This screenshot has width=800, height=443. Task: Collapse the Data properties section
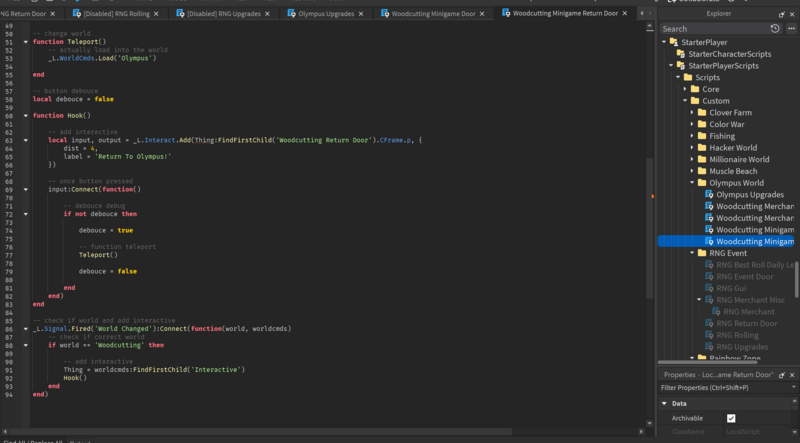[664, 403]
